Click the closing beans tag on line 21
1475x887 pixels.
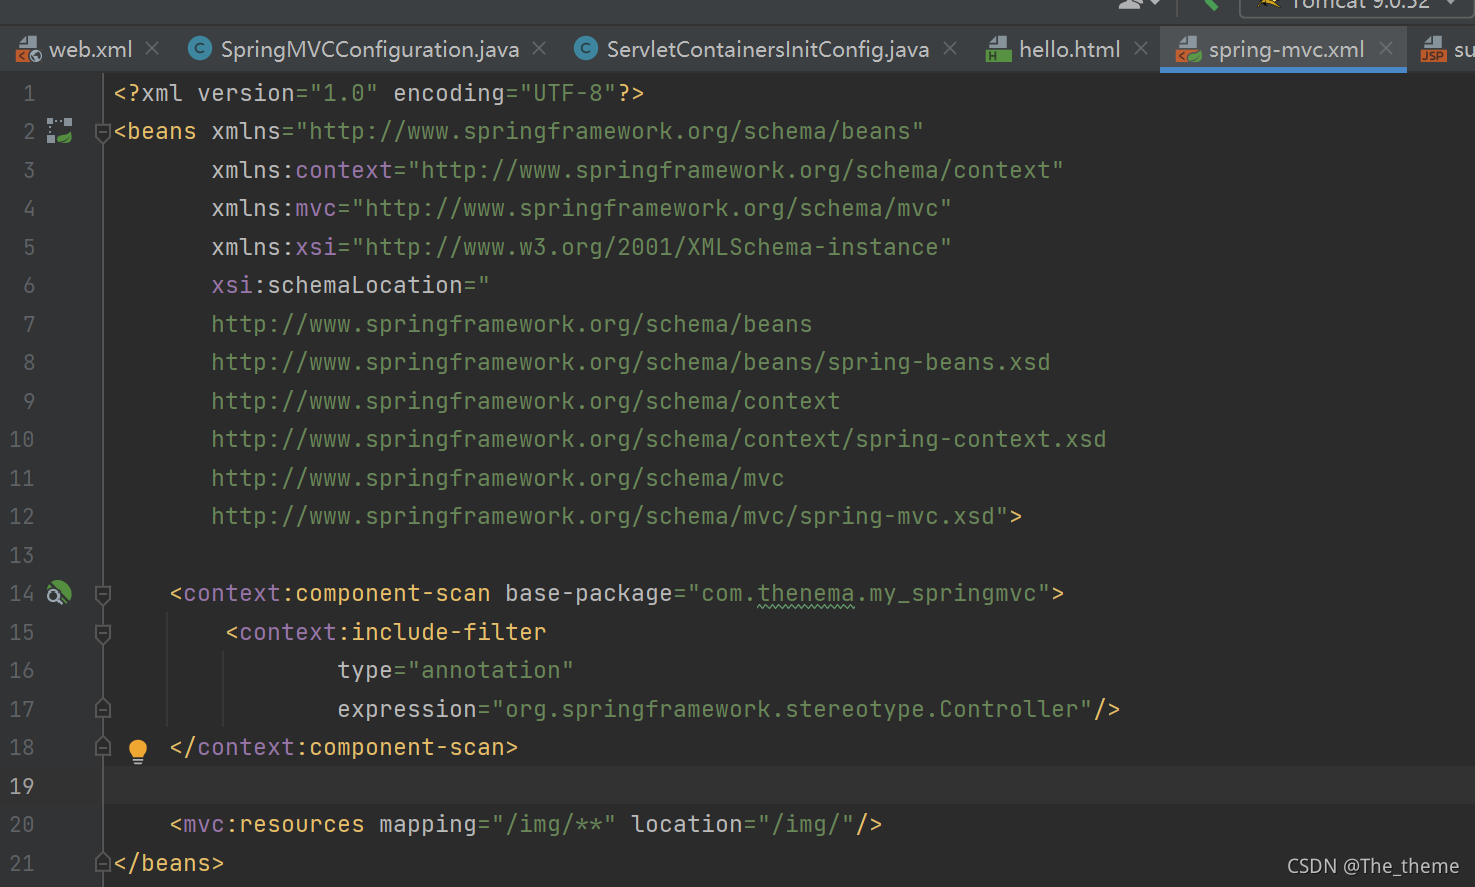[x=169, y=863]
